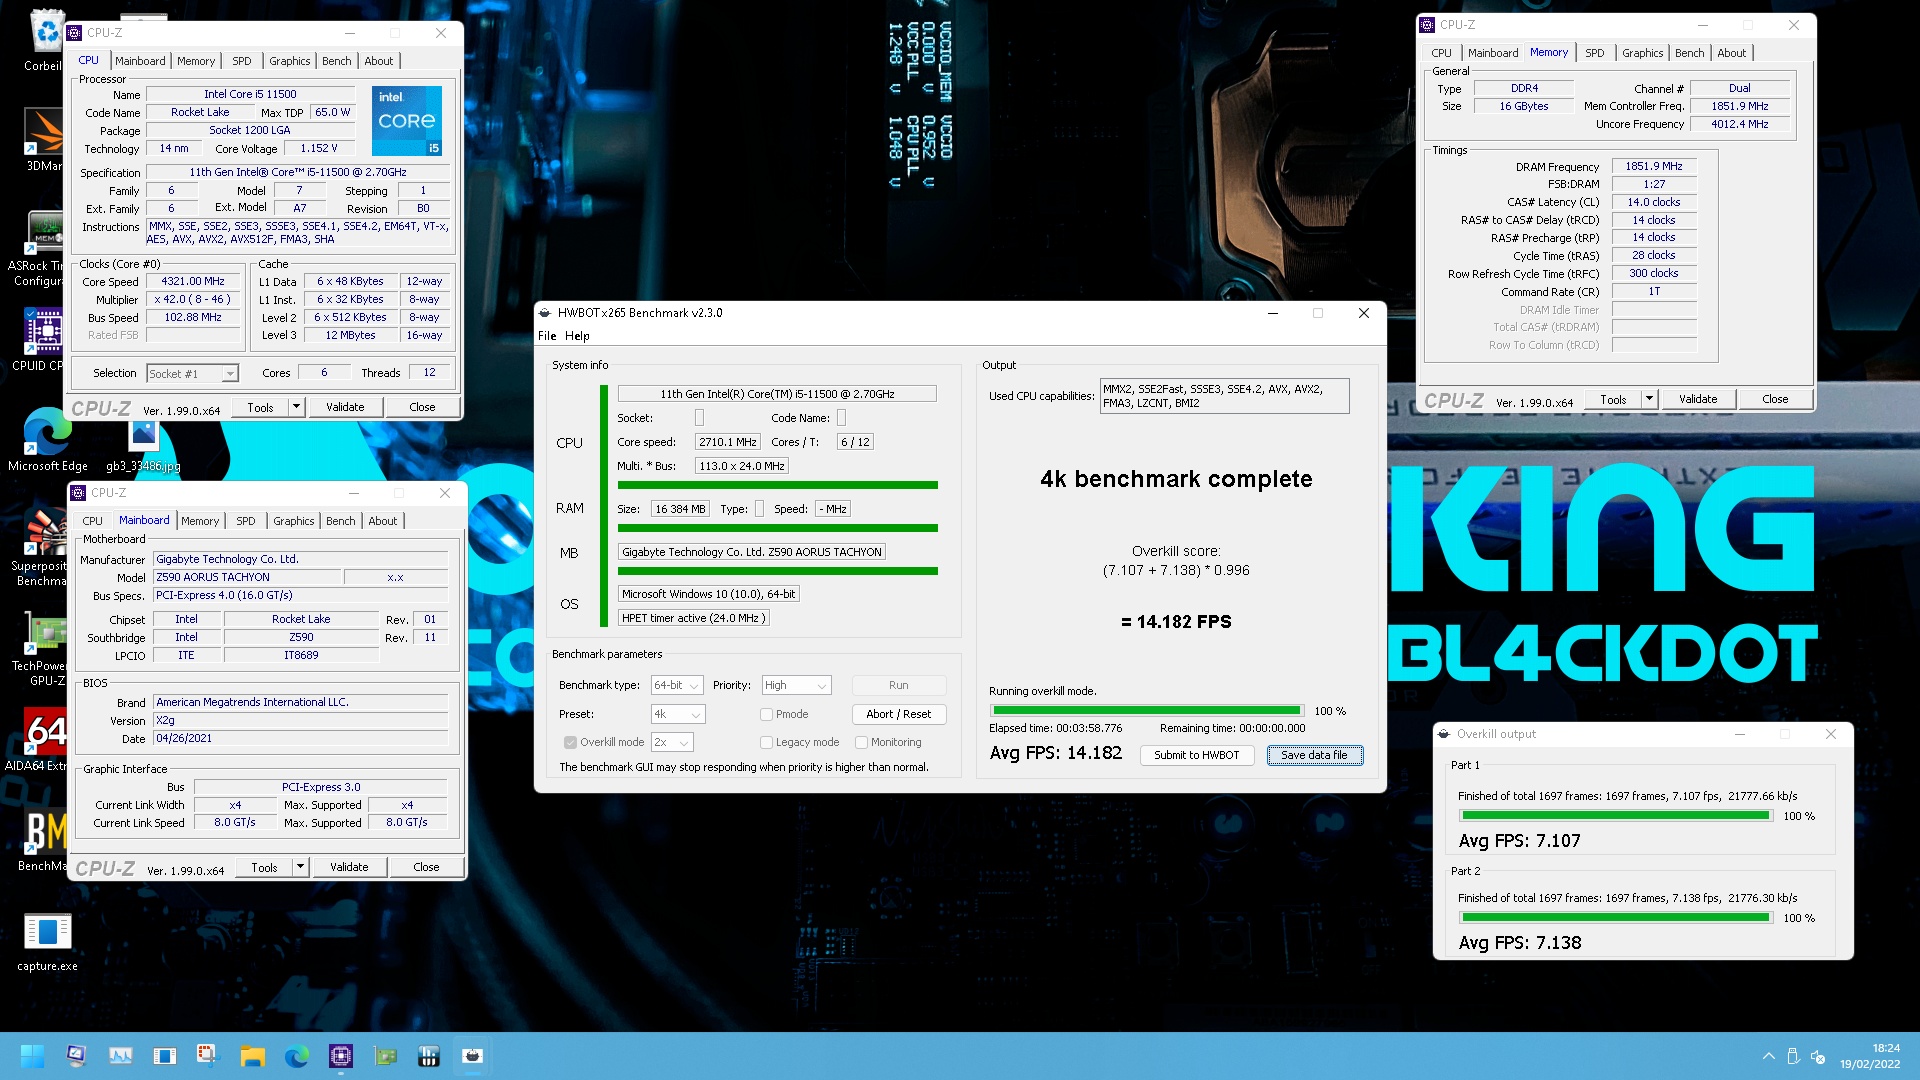Open the Priority High dropdown
The width and height of the screenshot is (1920, 1080).
[x=796, y=685]
